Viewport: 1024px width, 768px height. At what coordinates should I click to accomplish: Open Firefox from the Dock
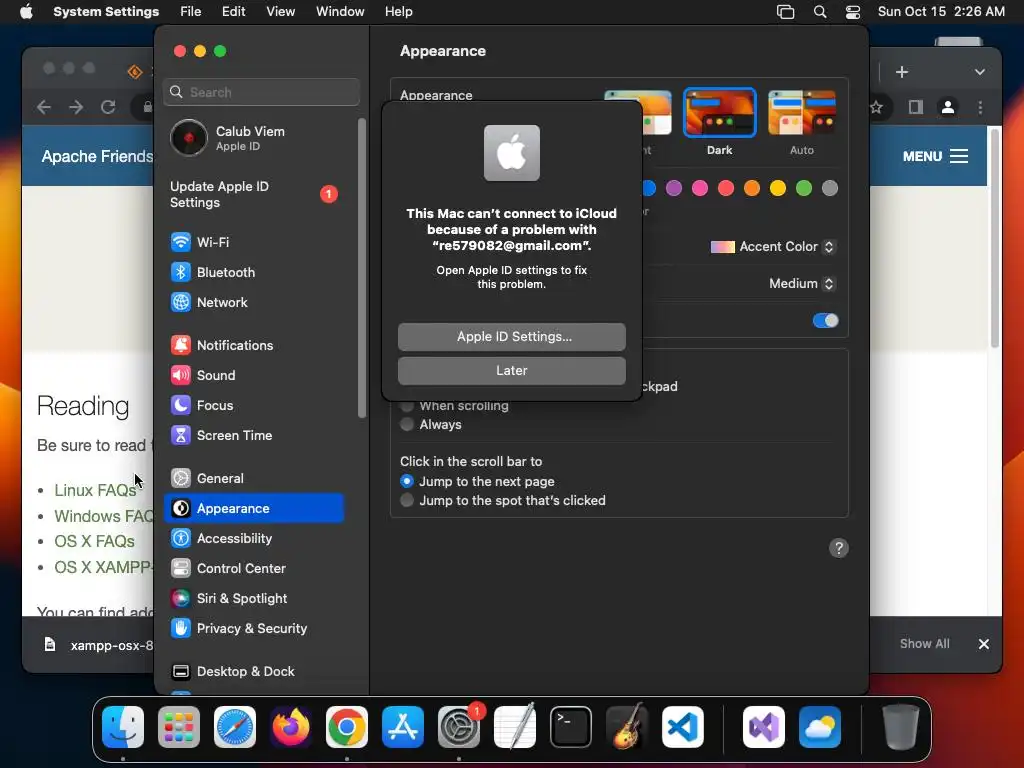coord(291,727)
